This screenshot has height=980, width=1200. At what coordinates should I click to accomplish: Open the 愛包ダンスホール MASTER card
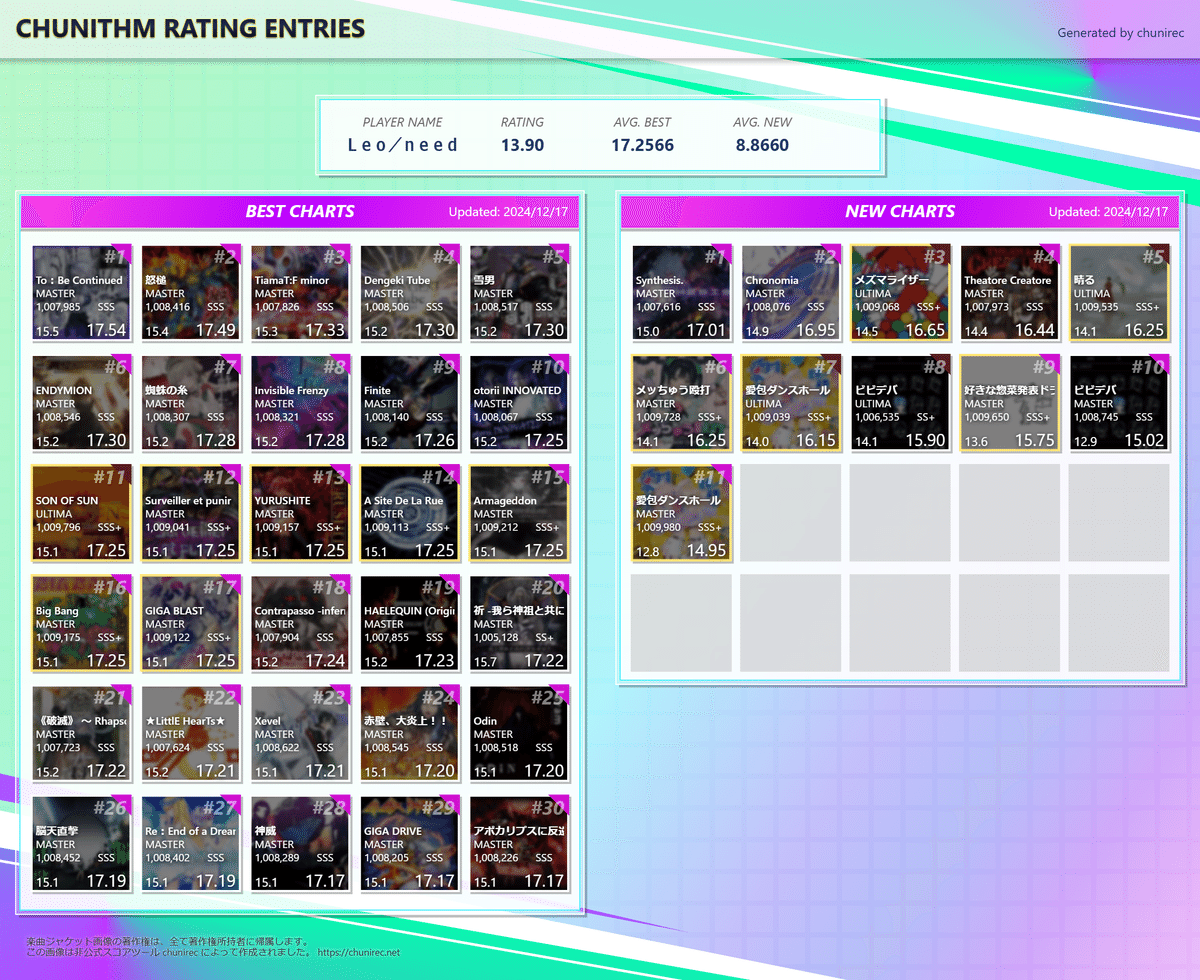[682, 513]
